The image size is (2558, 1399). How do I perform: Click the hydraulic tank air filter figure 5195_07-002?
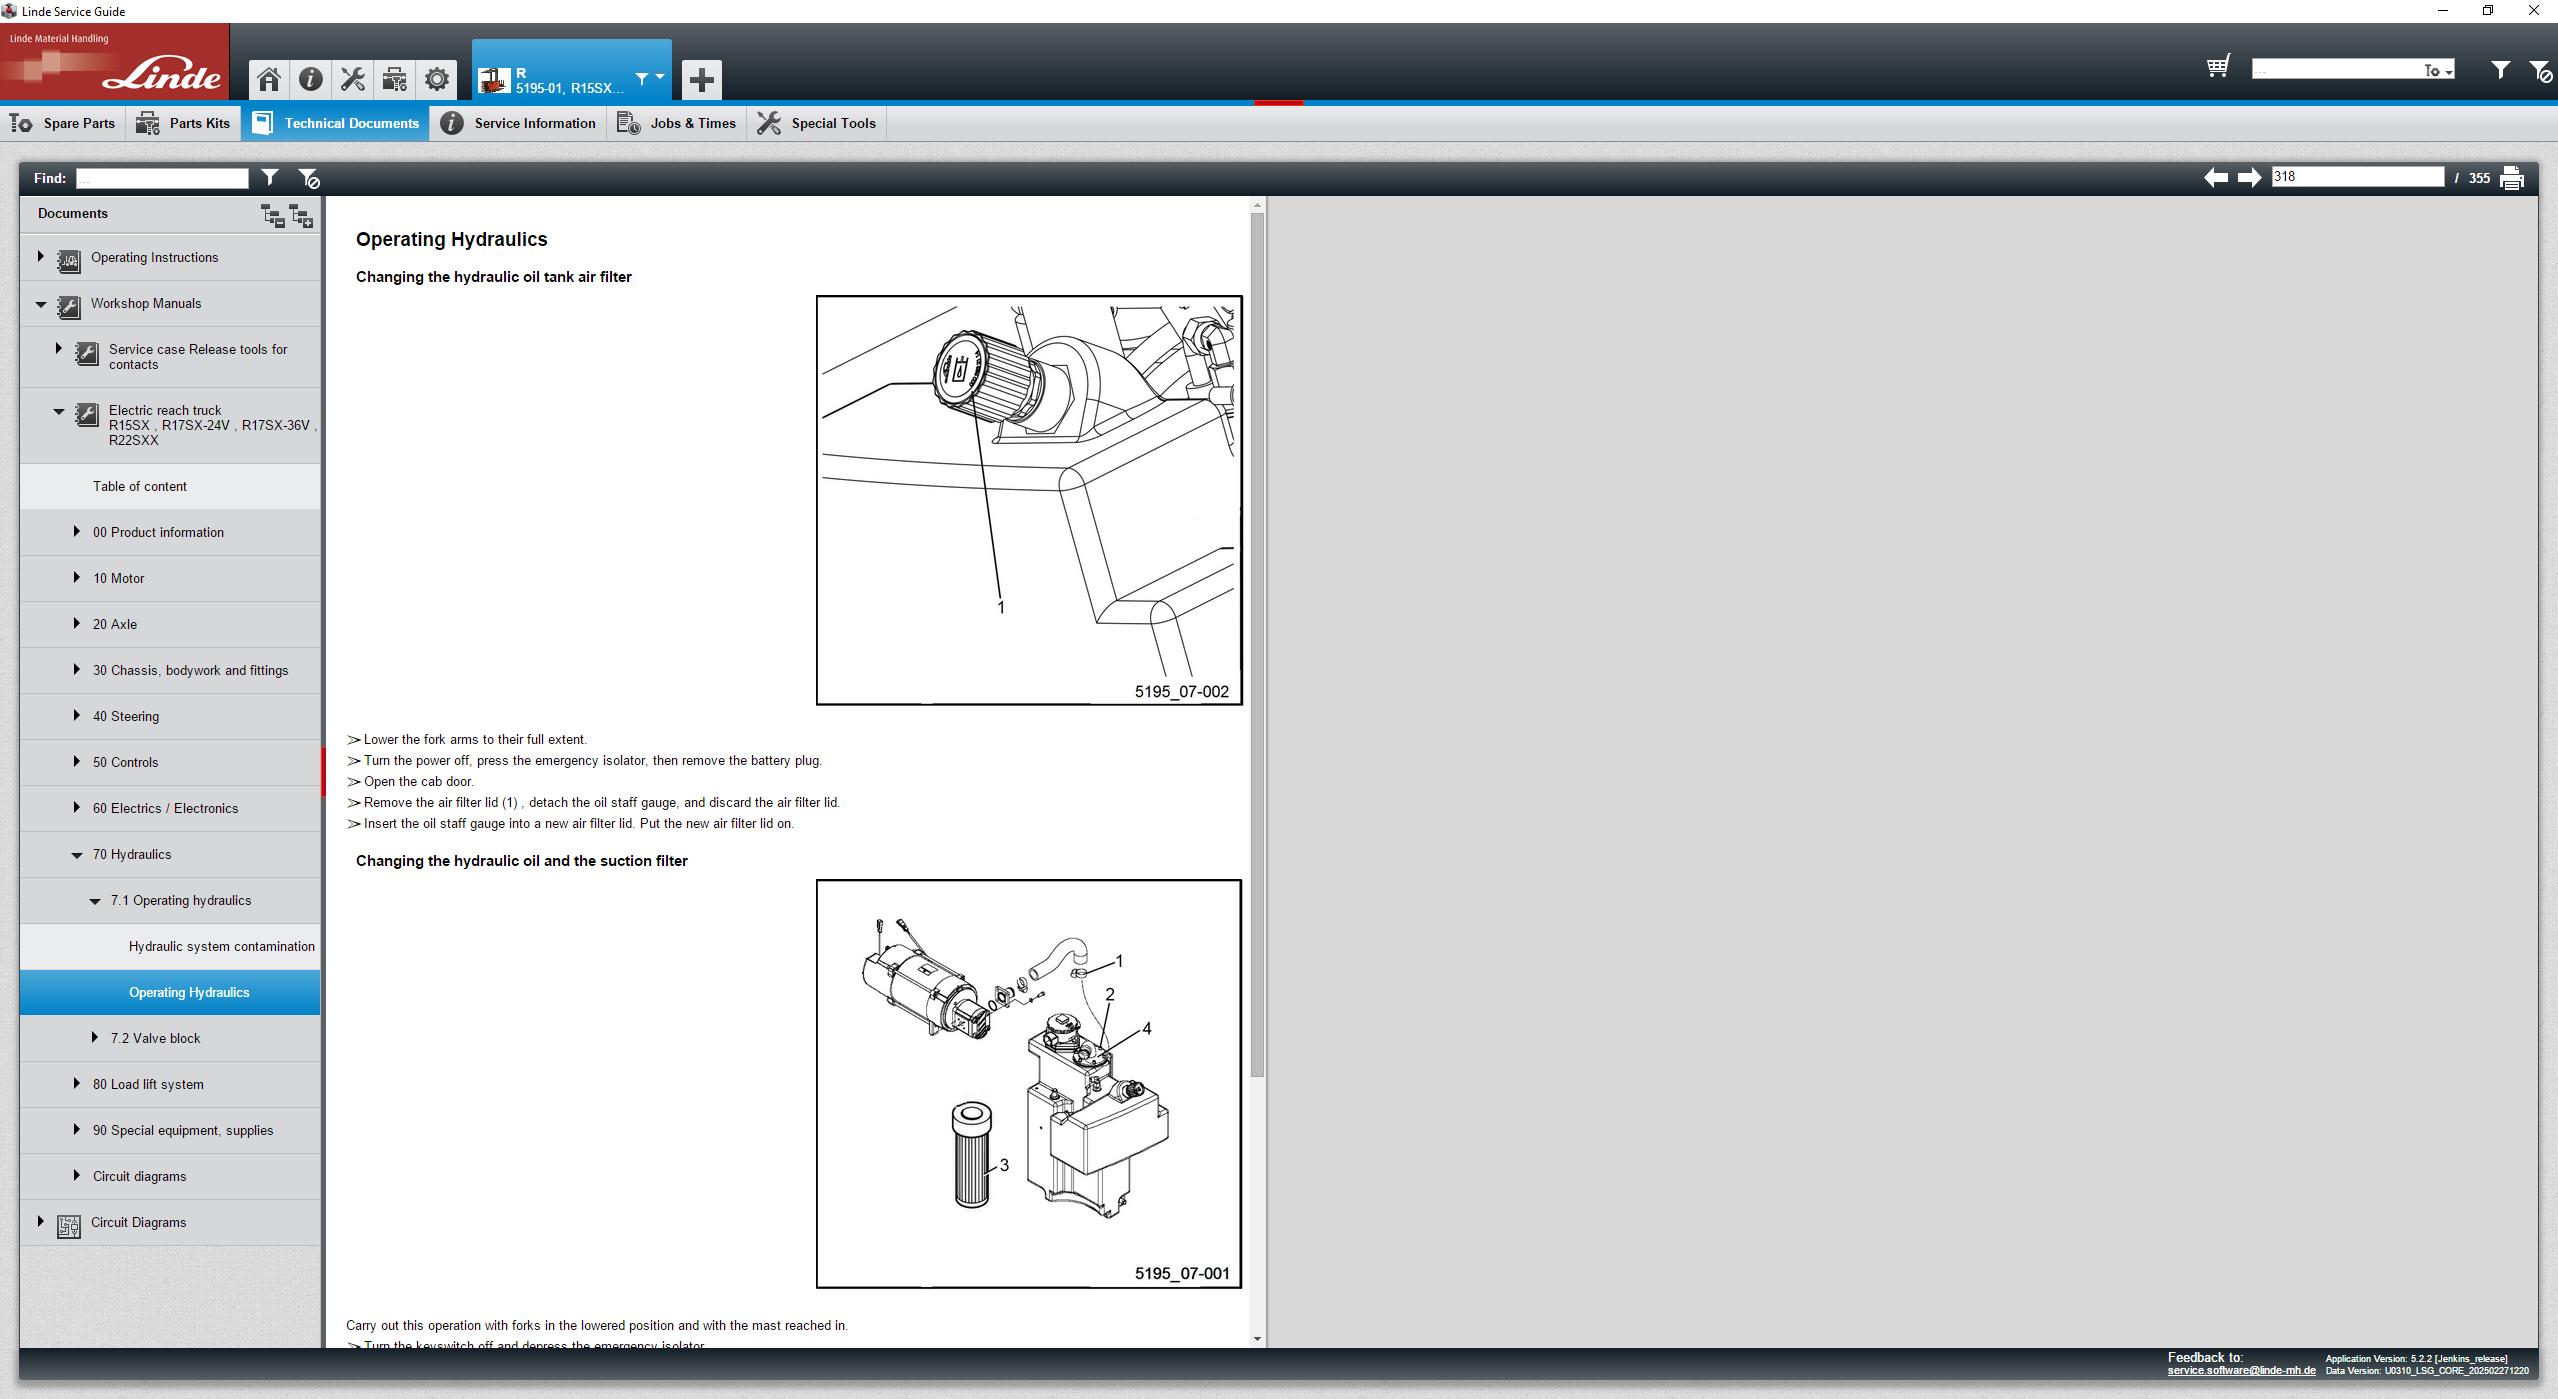point(1029,500)
